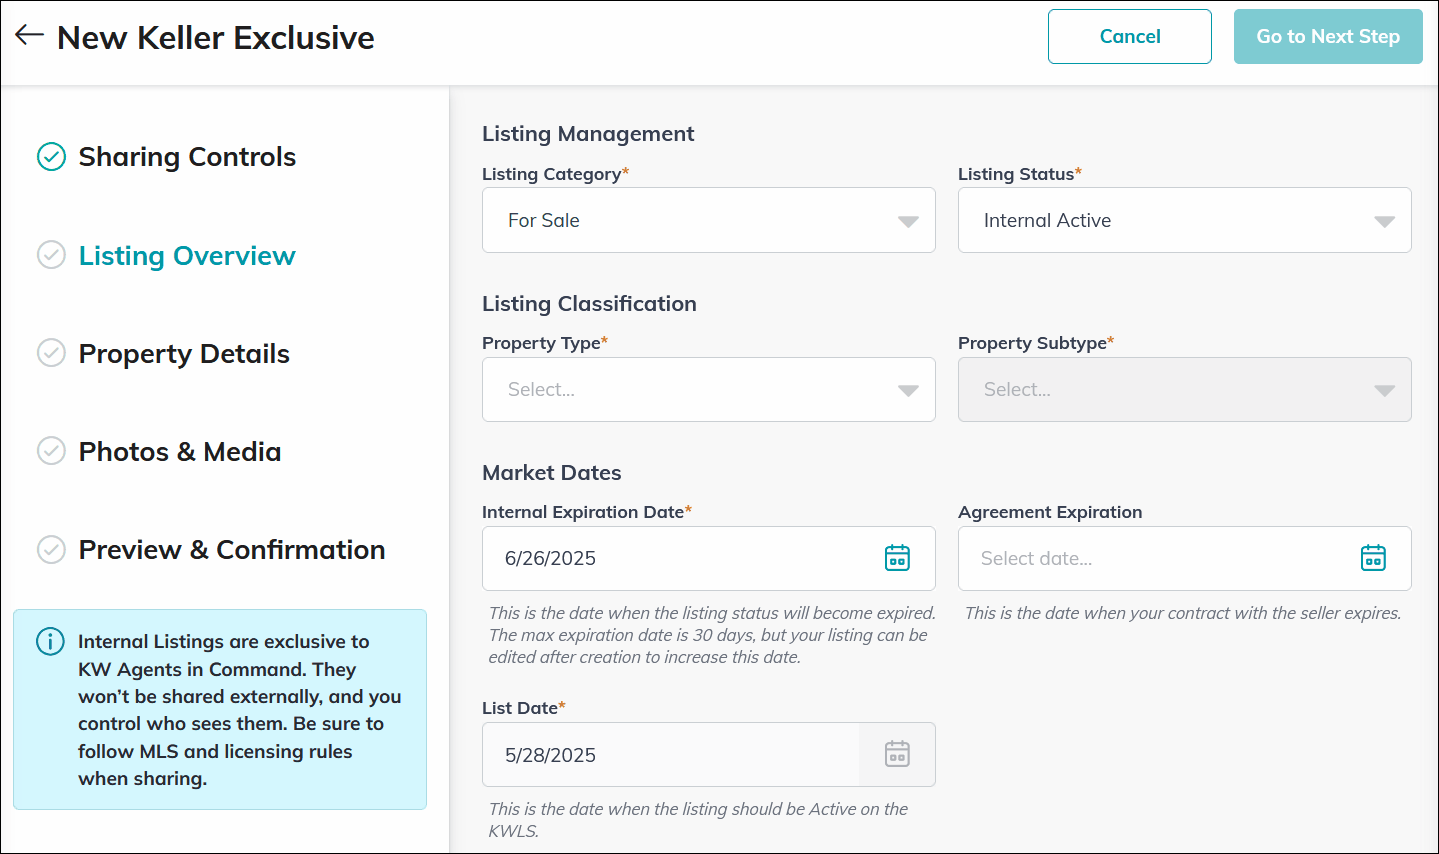This screenshot has height=854, width=1439.
Task: Click the Agreement Expiration label
Action: [1050, 512]
